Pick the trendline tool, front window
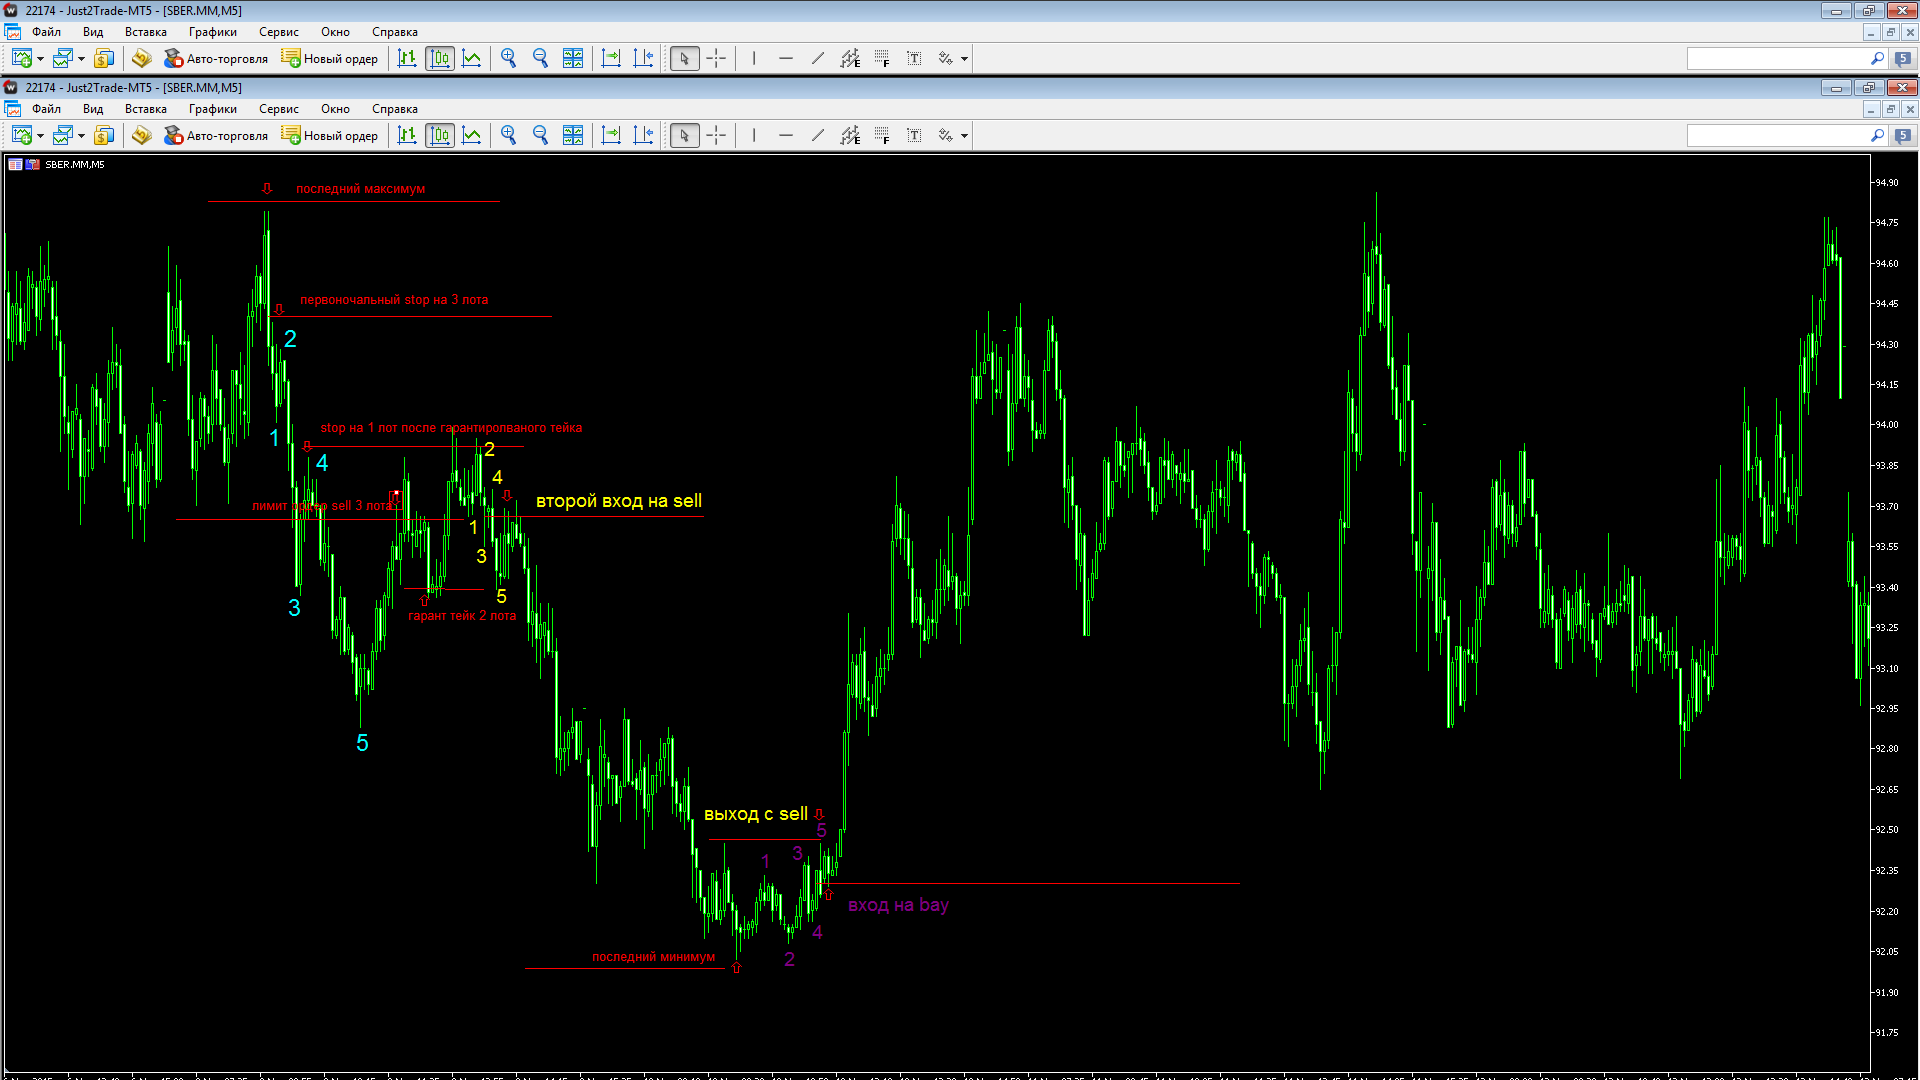 [x=818, y=136]
